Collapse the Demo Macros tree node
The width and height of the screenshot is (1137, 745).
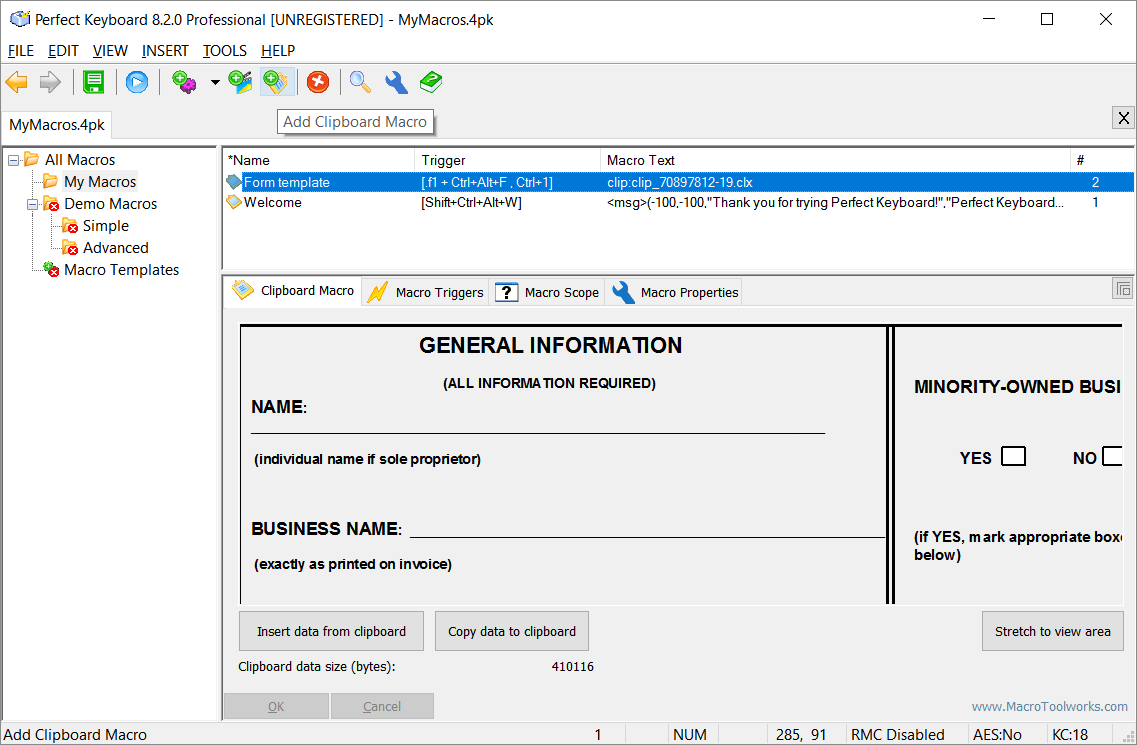point(32,204)
